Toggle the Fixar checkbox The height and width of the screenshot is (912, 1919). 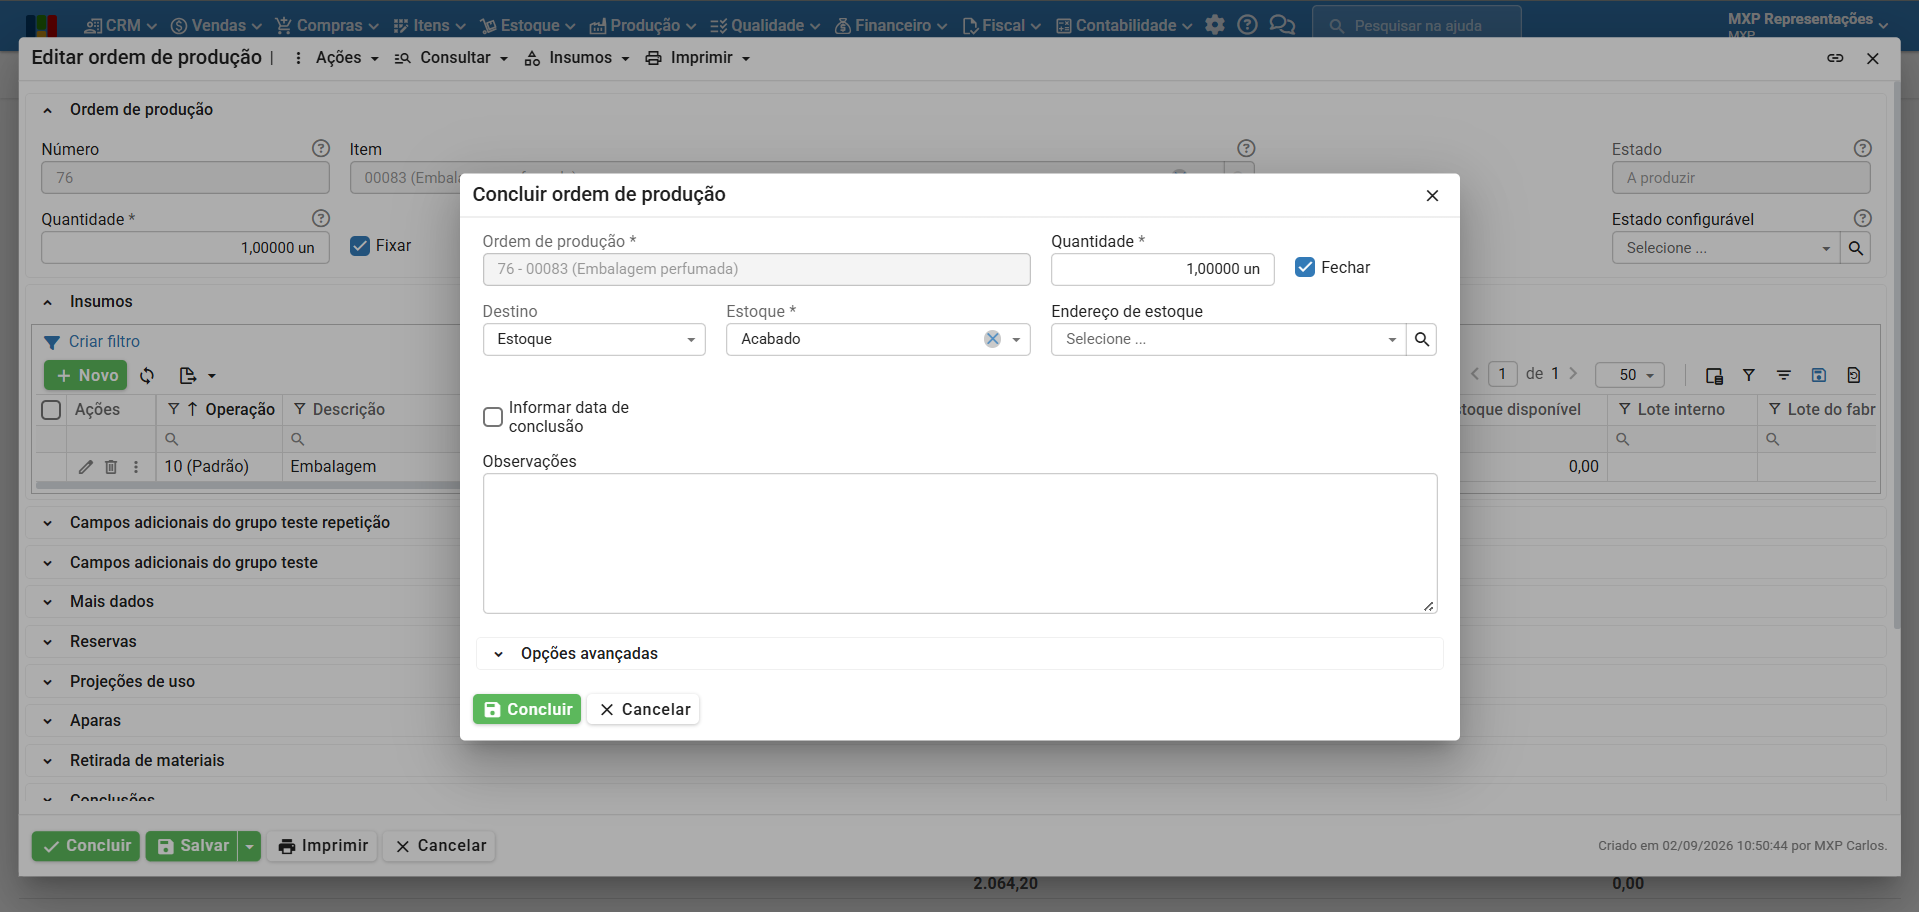tap(360, 246)
